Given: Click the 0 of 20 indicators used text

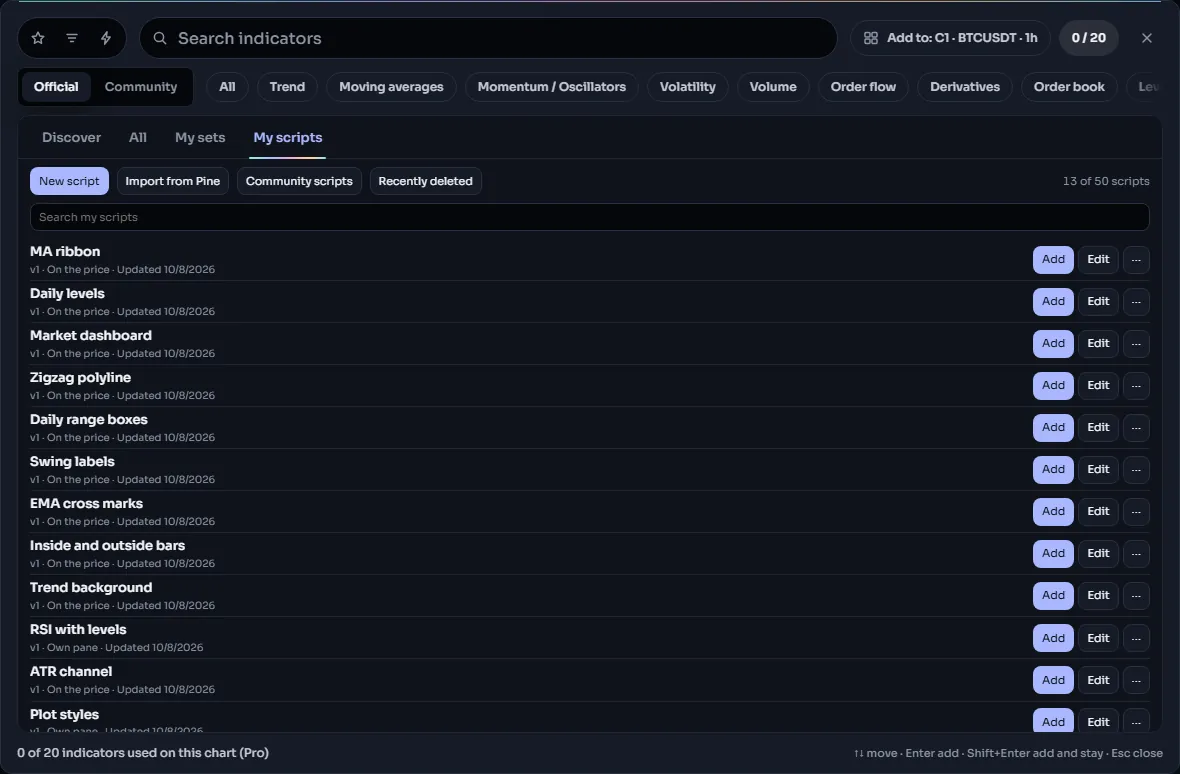Looking at the screenshot, I should [x=143, y=753].
